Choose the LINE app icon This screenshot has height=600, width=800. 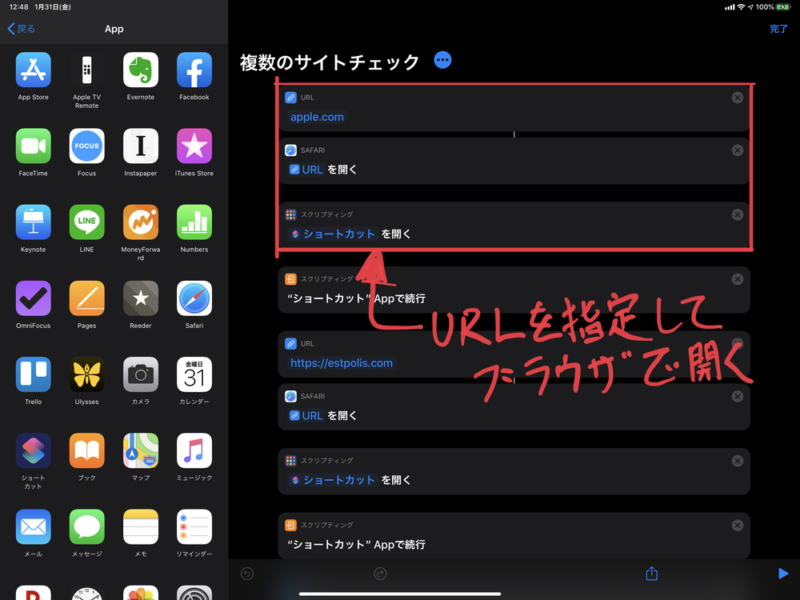[x=87, y=222]
